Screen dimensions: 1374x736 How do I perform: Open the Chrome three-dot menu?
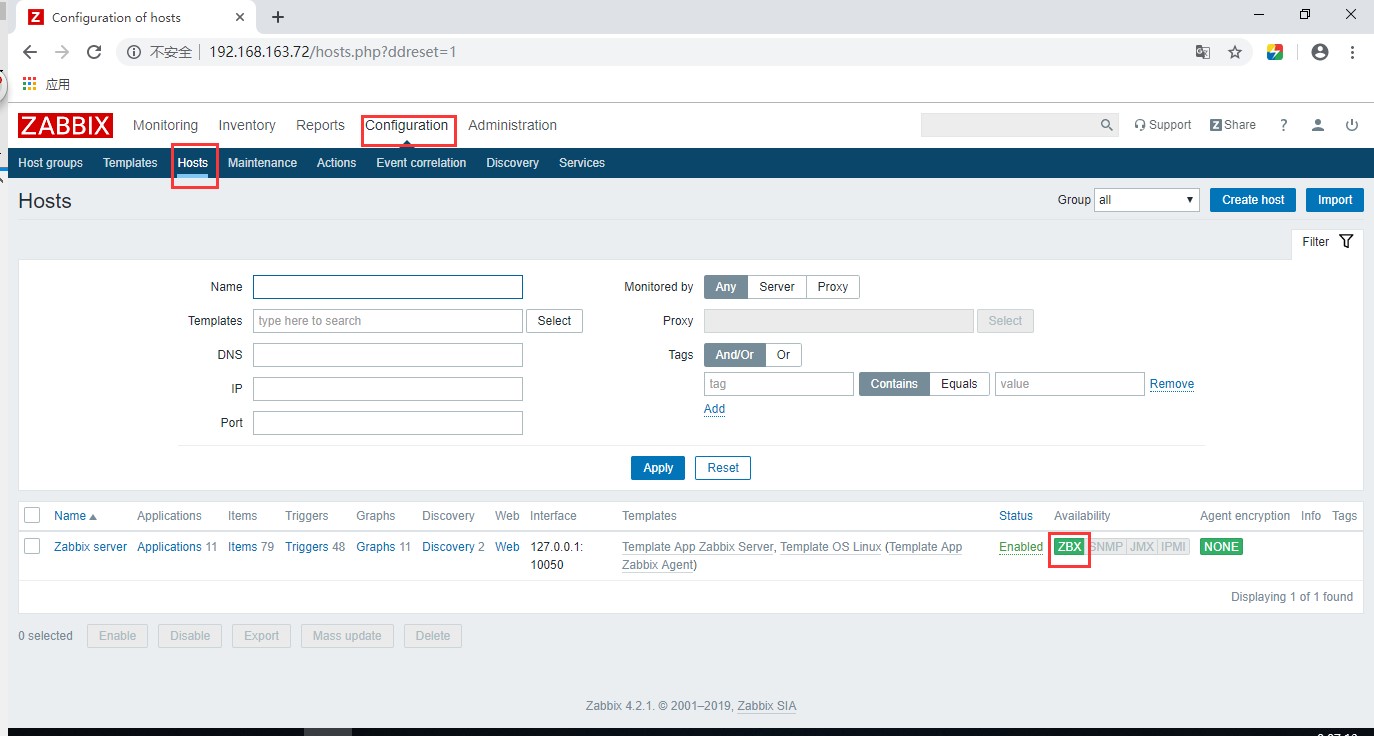(x=1352, y=52)
